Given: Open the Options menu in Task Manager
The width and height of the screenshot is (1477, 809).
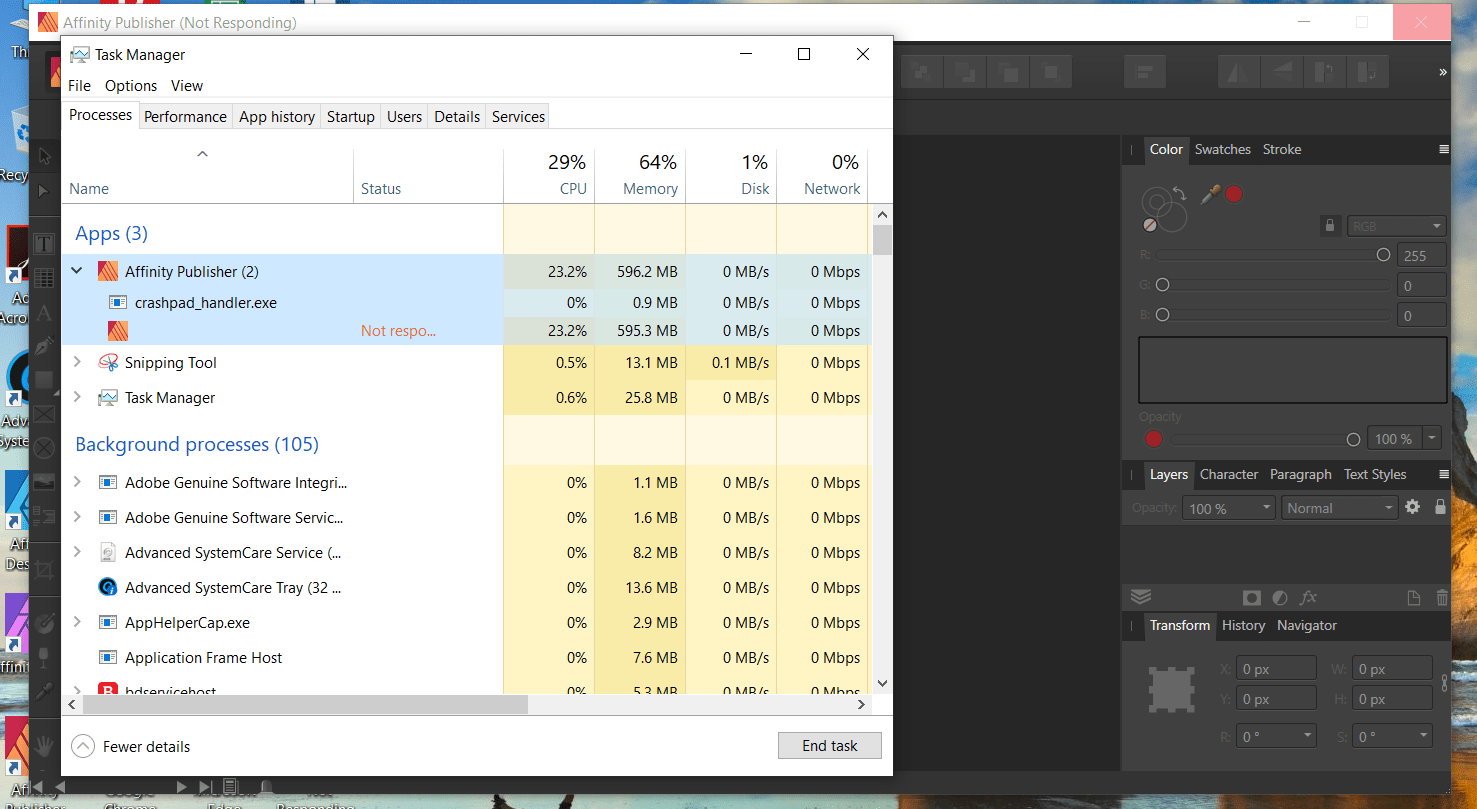Looking at the screenshot, I should click(130, 86).
